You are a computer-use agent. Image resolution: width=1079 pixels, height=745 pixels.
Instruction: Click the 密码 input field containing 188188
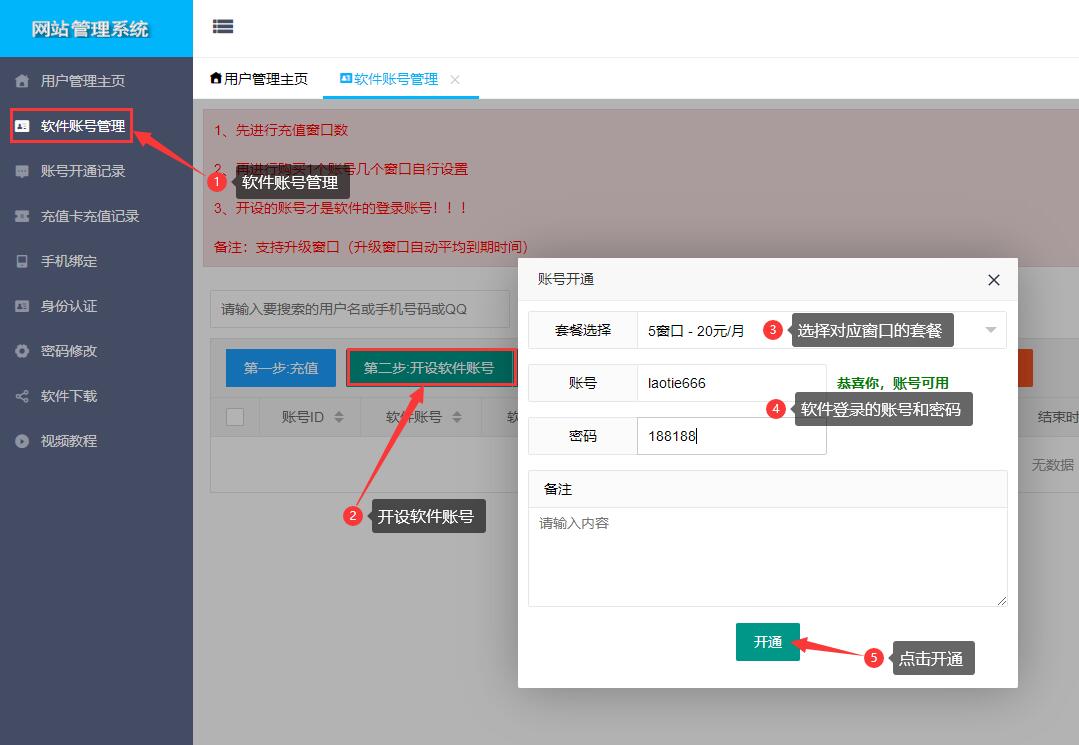[731, 436]
